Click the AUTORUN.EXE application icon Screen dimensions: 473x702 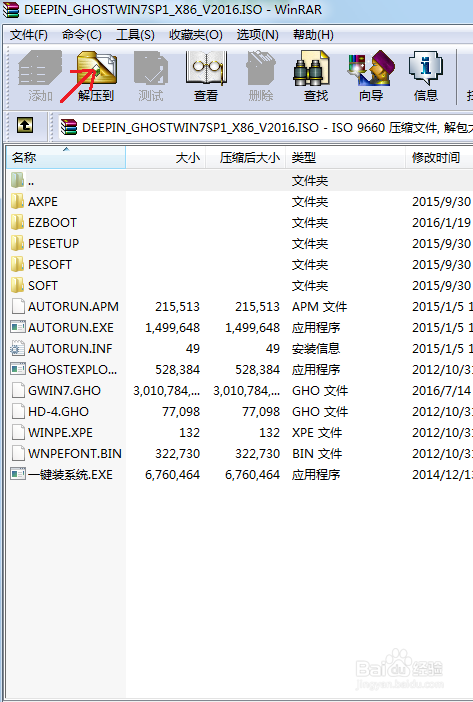coord(18,327)
